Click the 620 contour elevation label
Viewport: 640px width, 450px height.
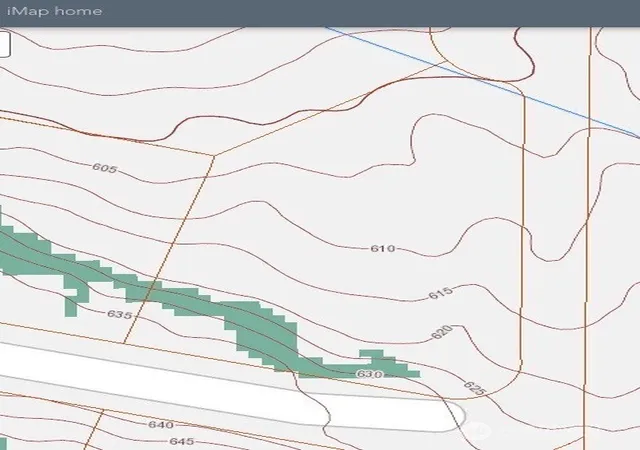[442, 332]
